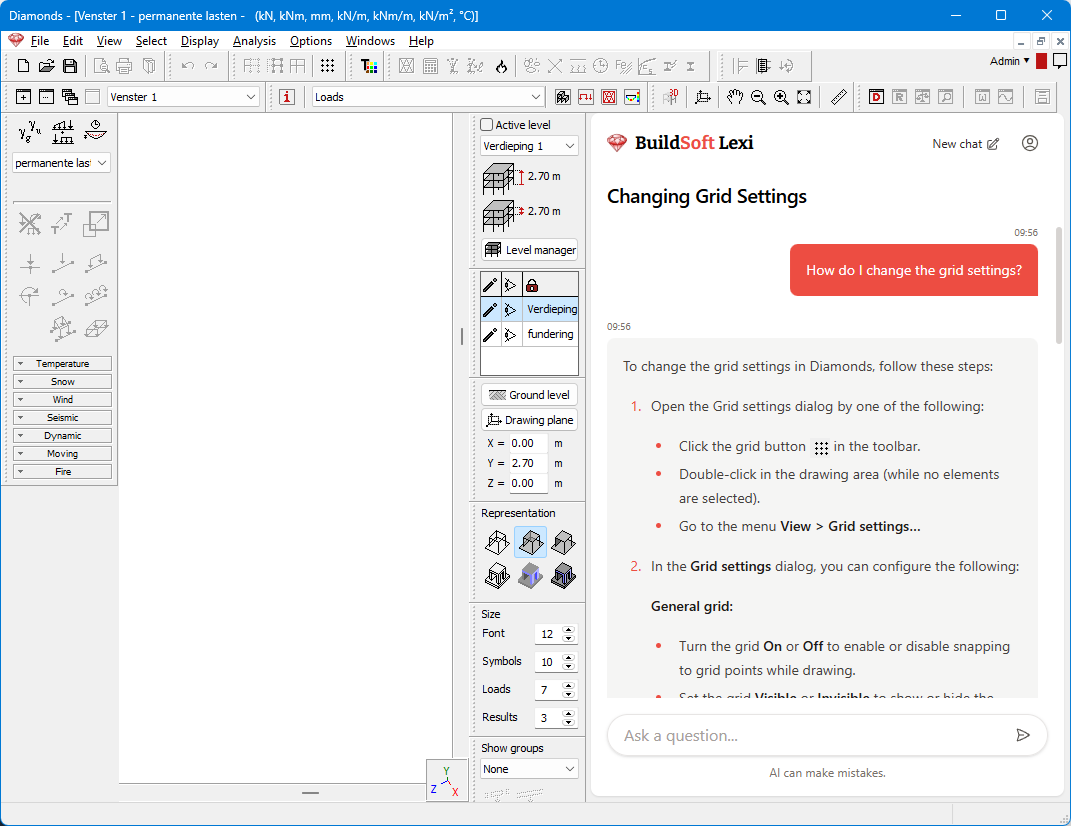Click the red info icon in toolbar

tap(287, 97)
